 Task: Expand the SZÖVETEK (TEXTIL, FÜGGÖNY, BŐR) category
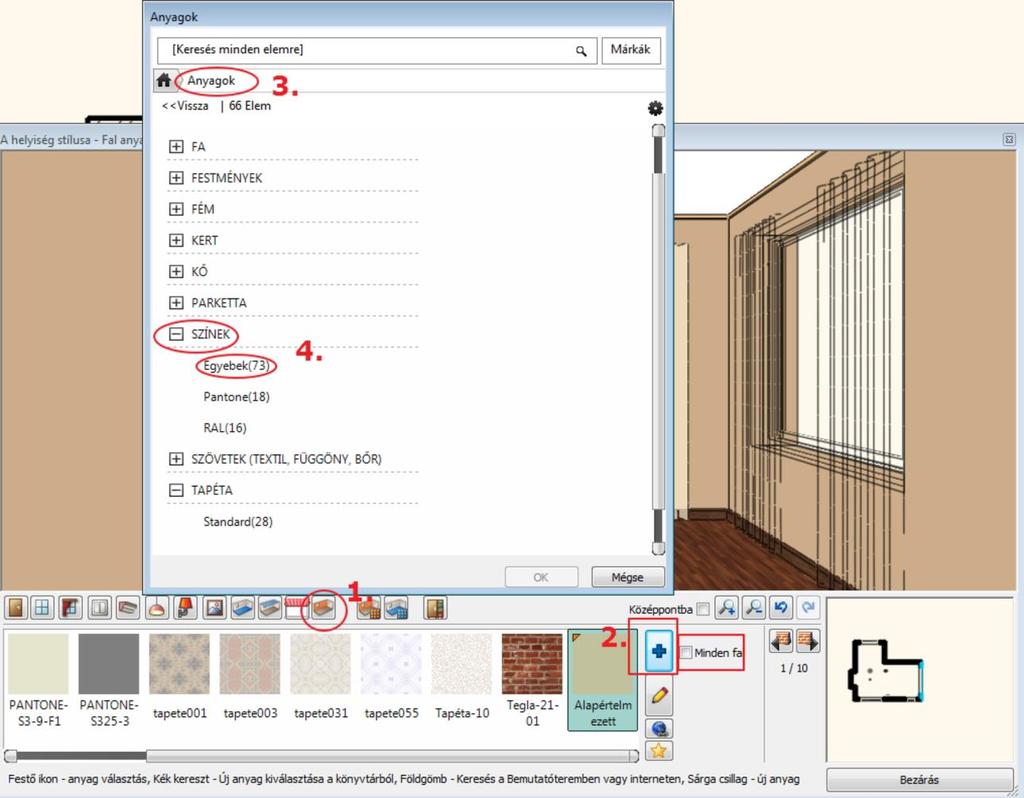(176, 458)
